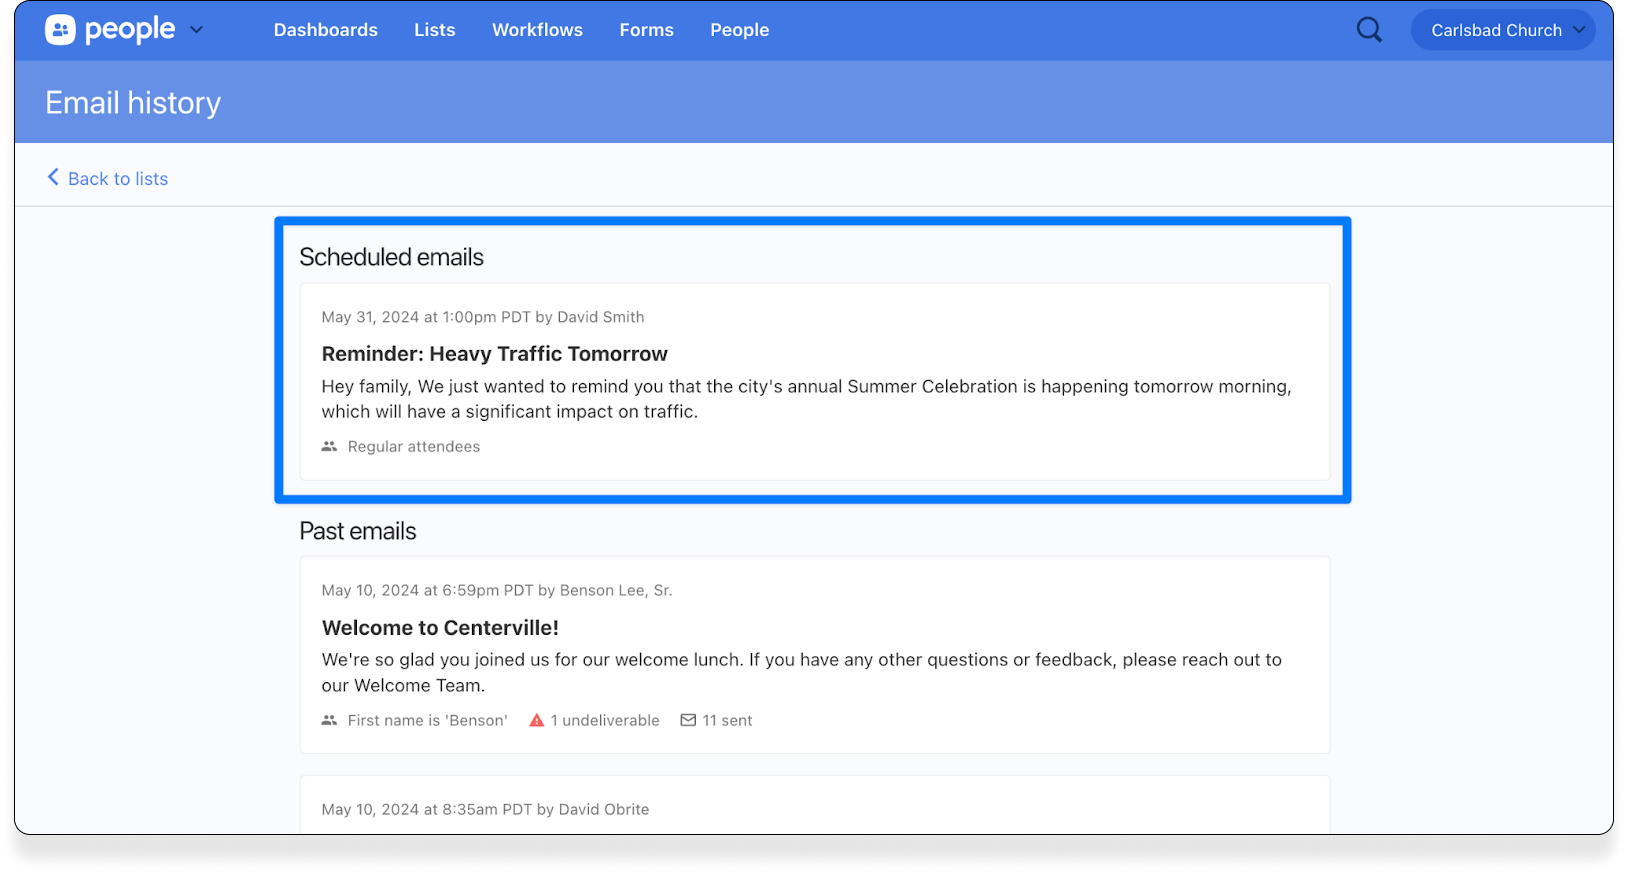The width and height of the screenshot is (1628, 873).
Task: Show the 1 undeliverable details
Action: [x=604, y=720]
